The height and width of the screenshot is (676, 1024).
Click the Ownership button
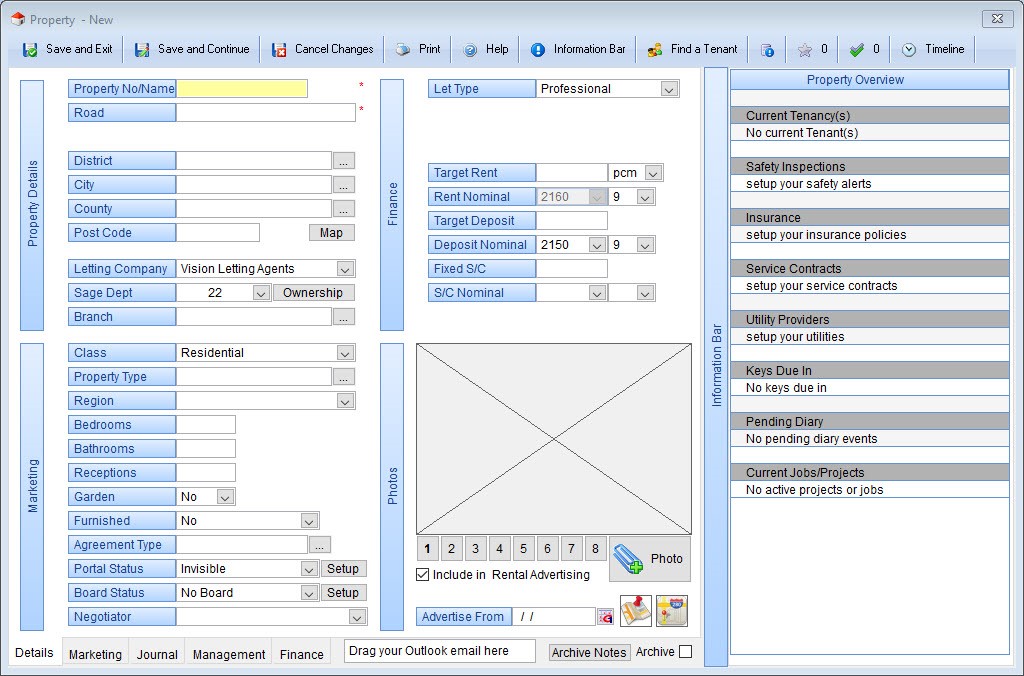click(313, 293)
